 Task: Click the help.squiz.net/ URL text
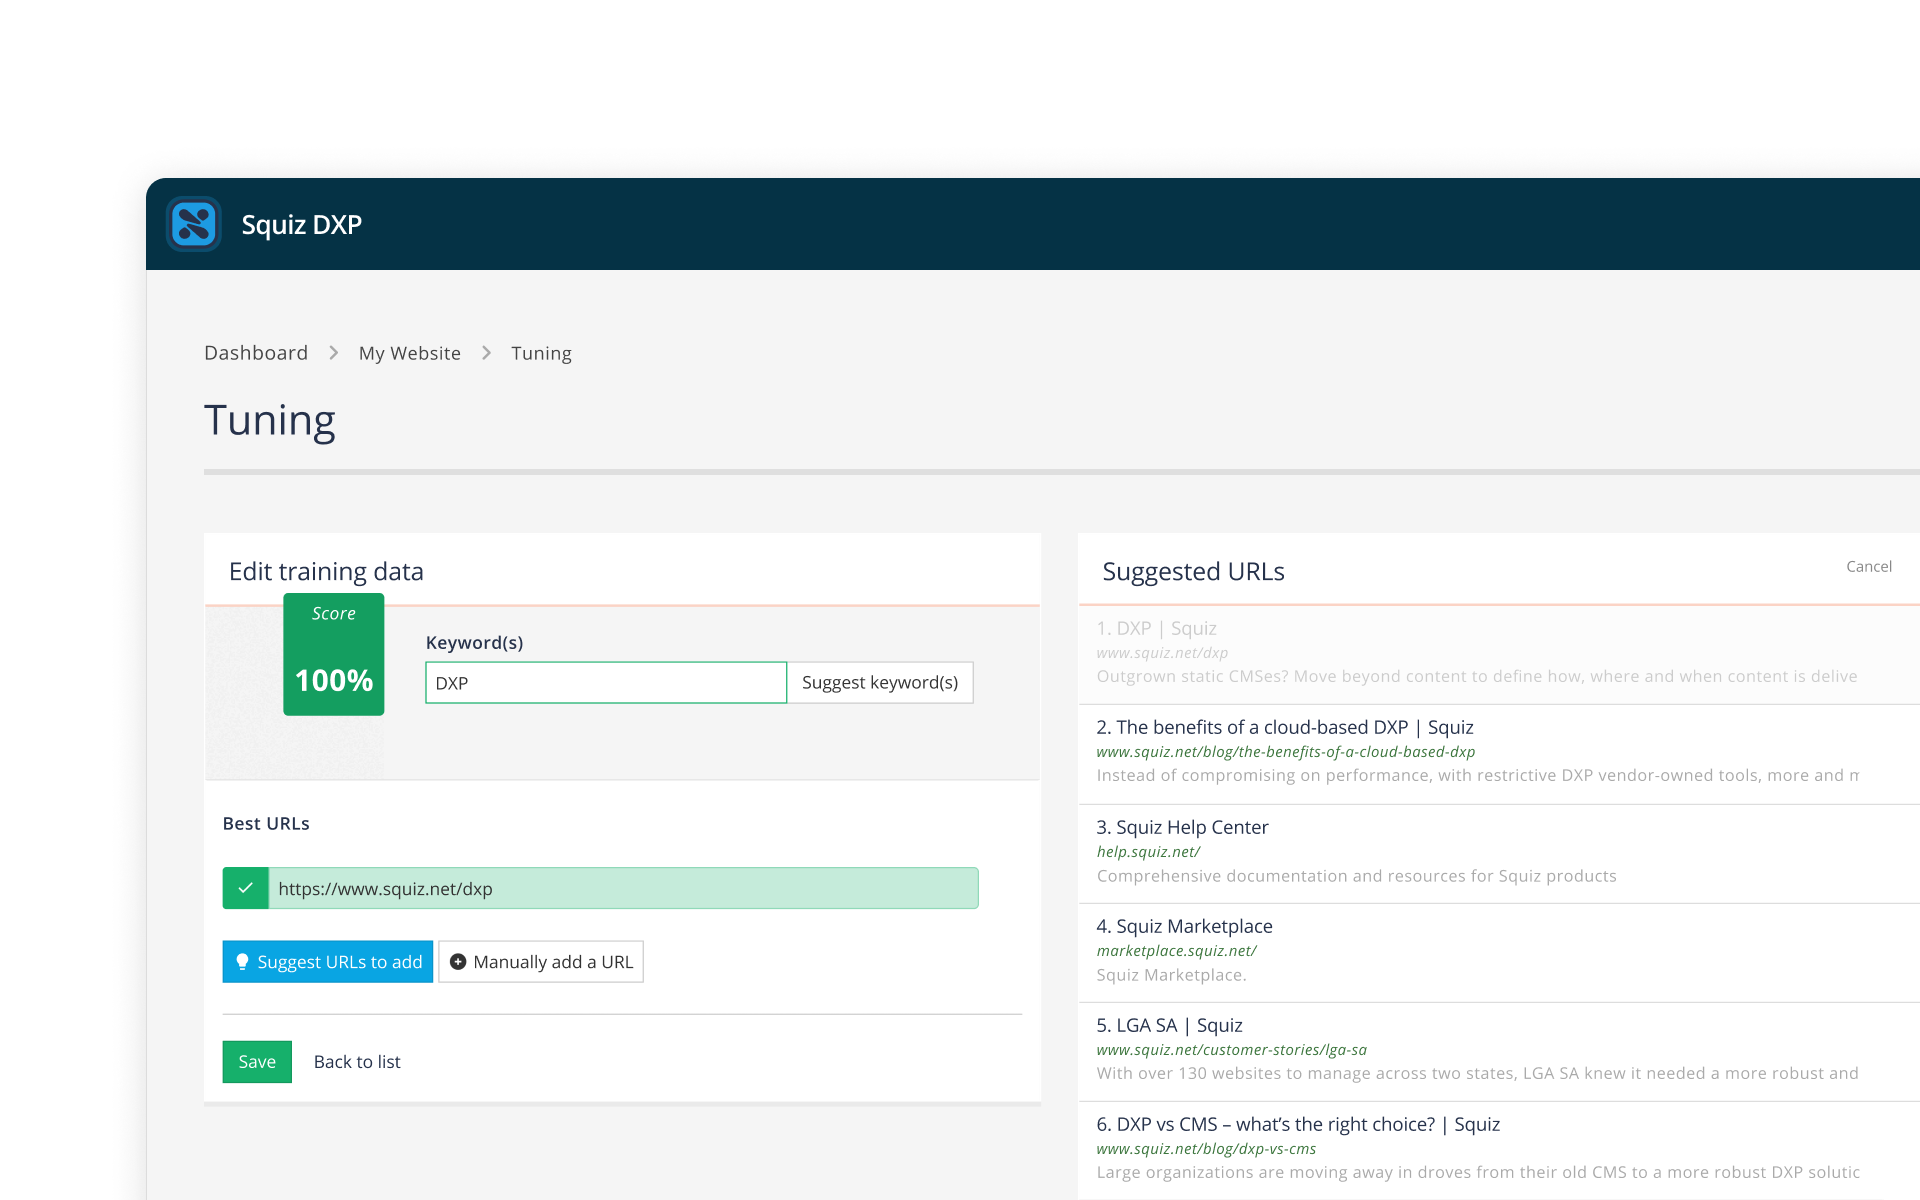click(1148, 852)
